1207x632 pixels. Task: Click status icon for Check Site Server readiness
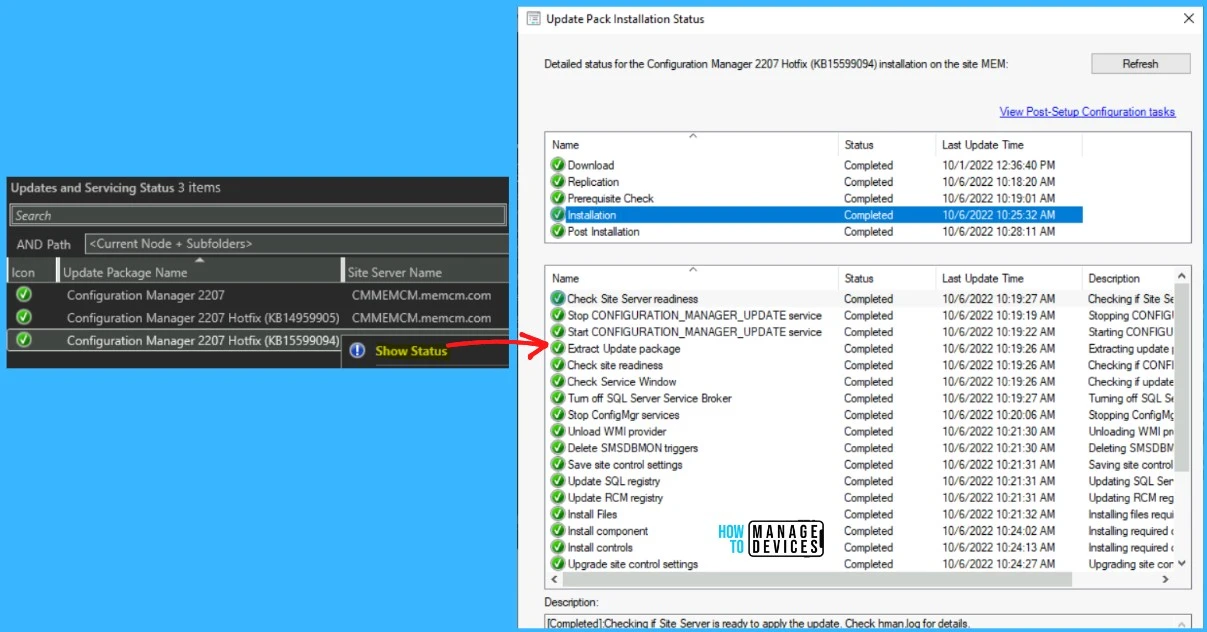557,298
